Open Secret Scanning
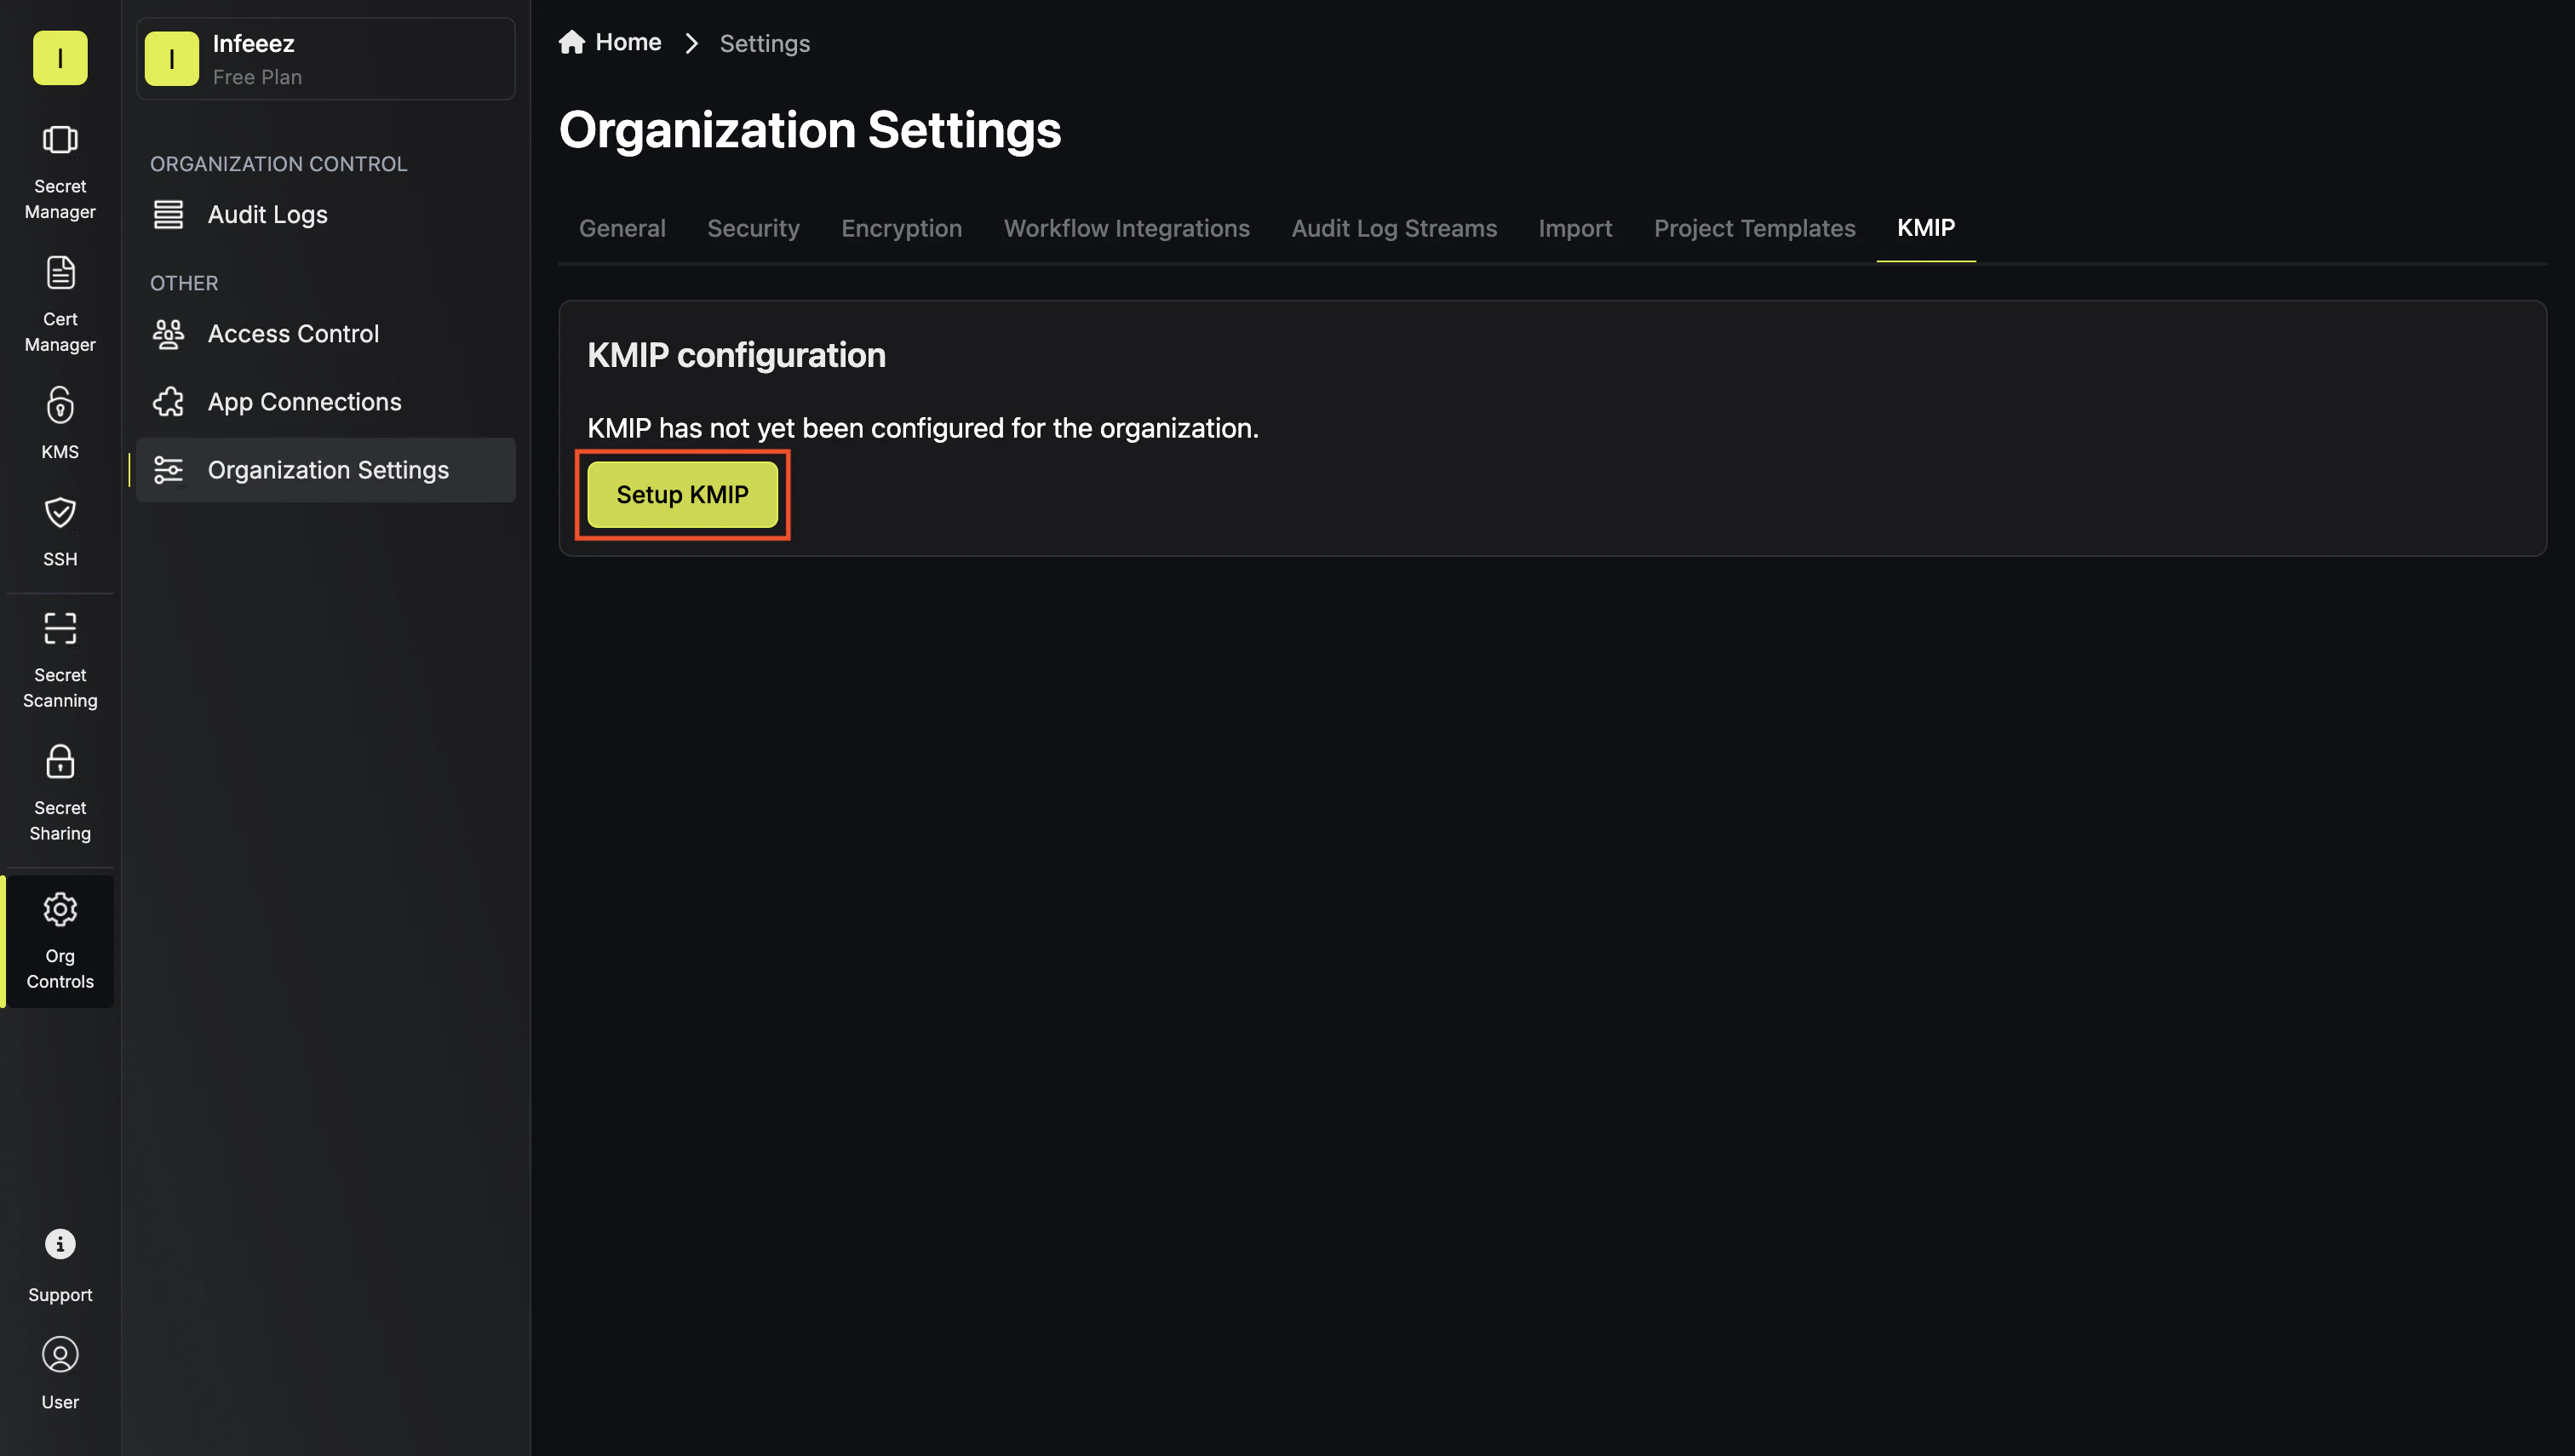 [x=60, y=660]
